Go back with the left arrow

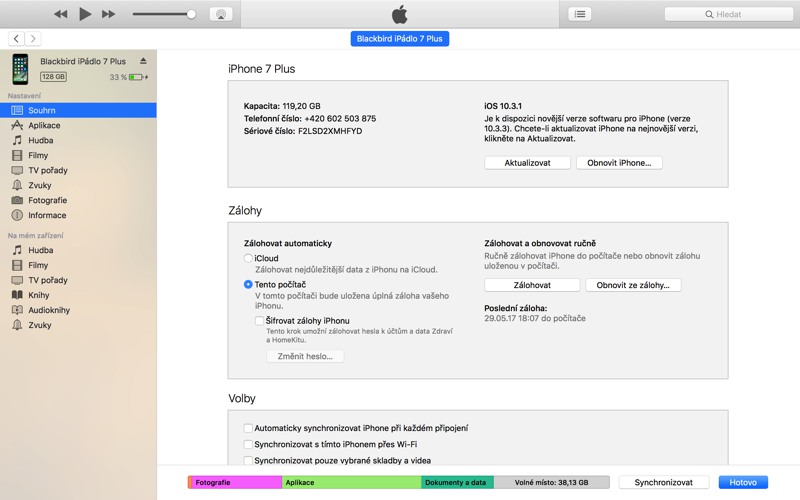click(16, 38)
